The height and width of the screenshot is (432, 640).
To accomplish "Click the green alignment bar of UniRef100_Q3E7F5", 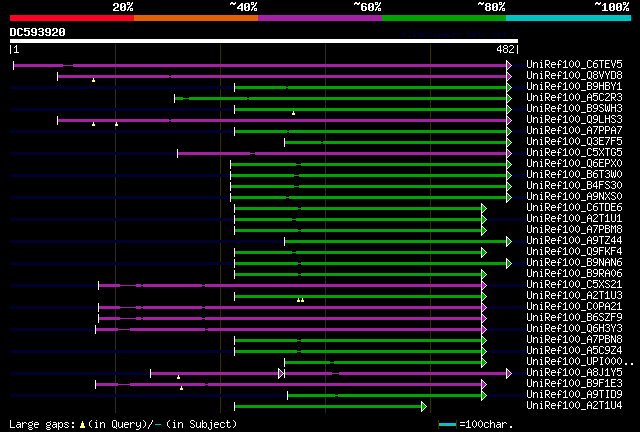I will point(396,143).
